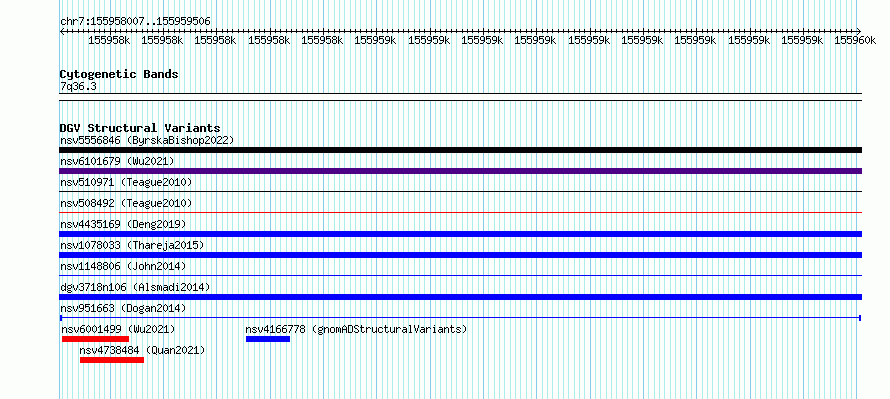Select the blue nsv4435169 variant bar
Screen dimensions: 890x399
pyautogui.click(x=460, y=234)
